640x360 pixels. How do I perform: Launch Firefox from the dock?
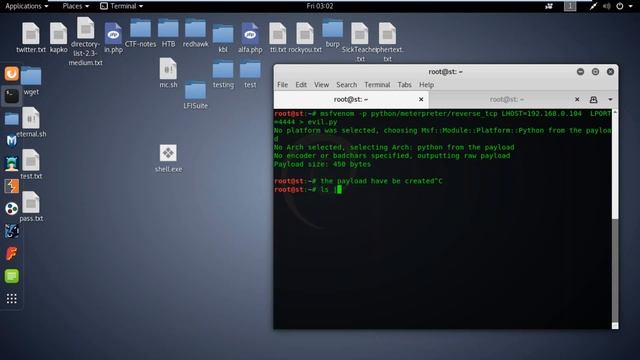(x=11, y=73)
